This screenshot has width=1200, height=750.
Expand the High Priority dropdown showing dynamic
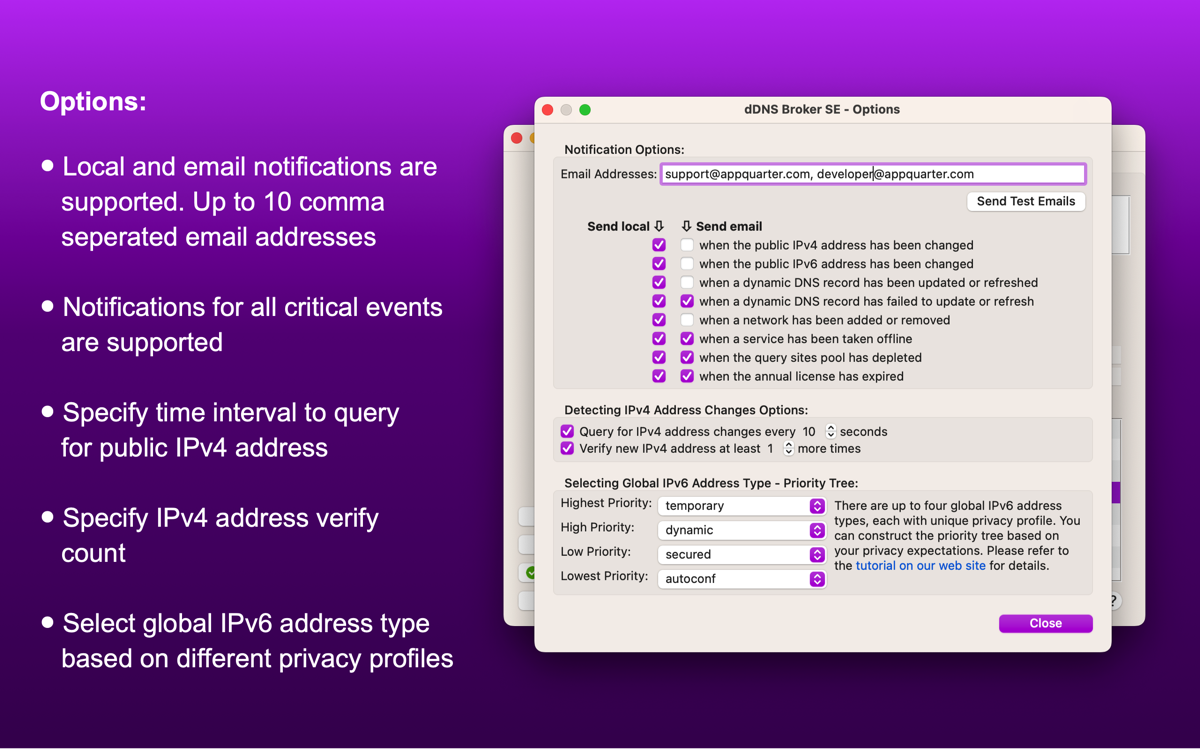741,530
